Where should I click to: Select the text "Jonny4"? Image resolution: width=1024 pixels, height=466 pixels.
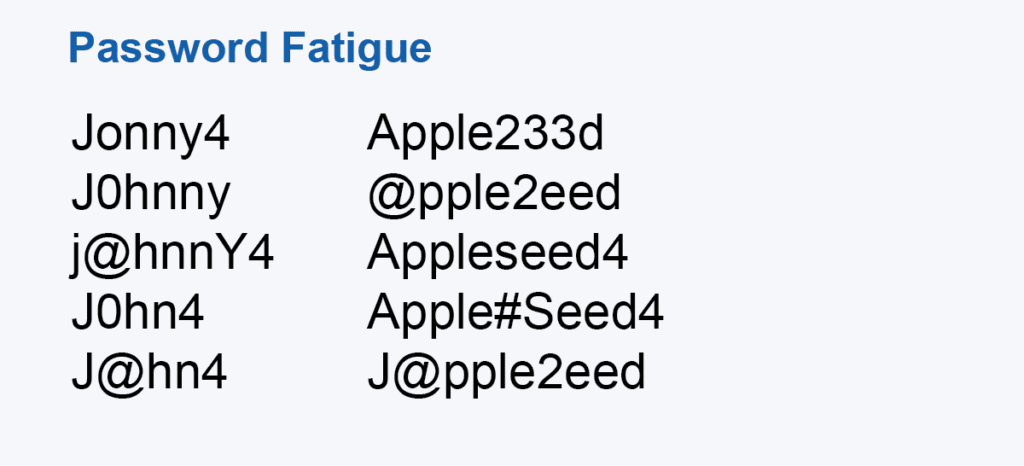(150, 135)
